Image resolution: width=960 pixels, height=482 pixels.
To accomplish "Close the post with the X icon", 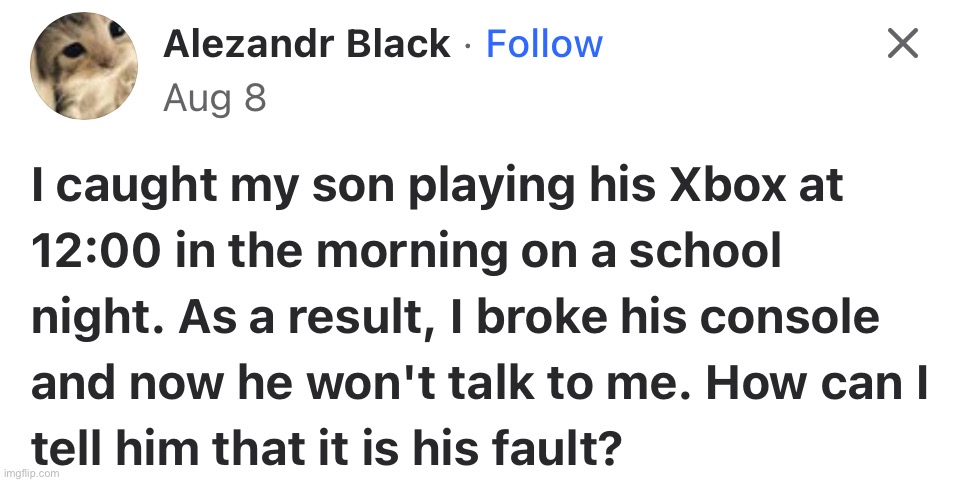I will click(x=902, y=44).
